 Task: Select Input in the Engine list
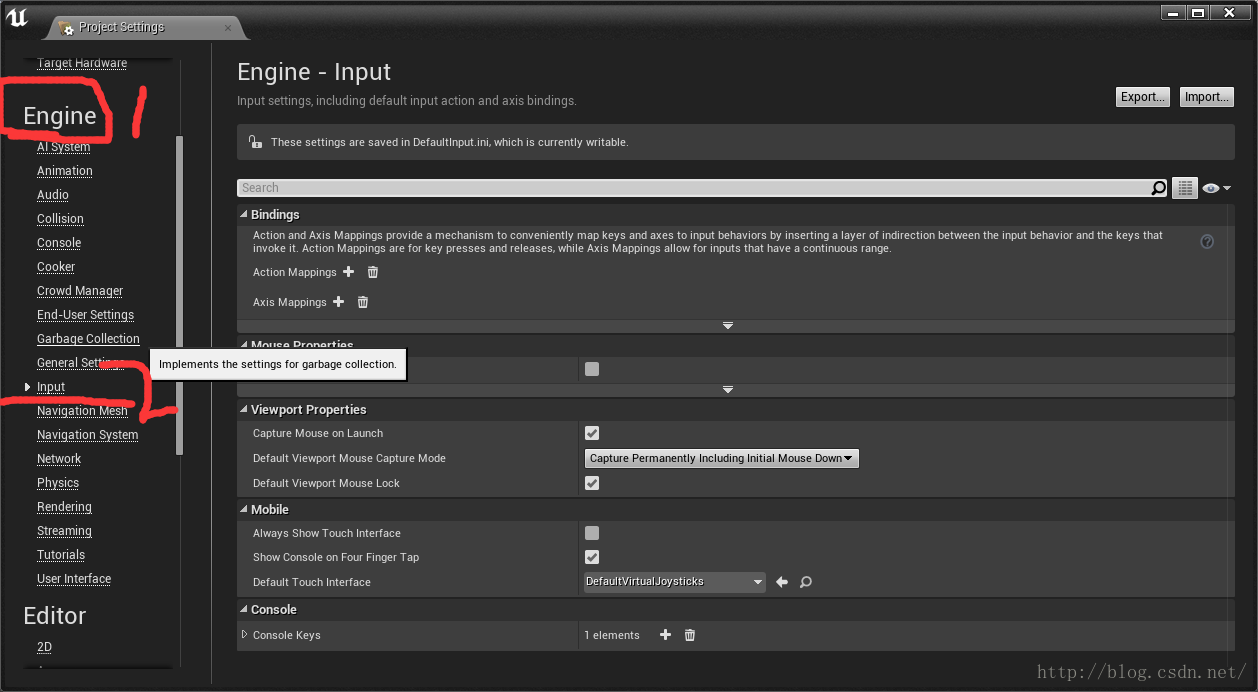pos(51,387)
